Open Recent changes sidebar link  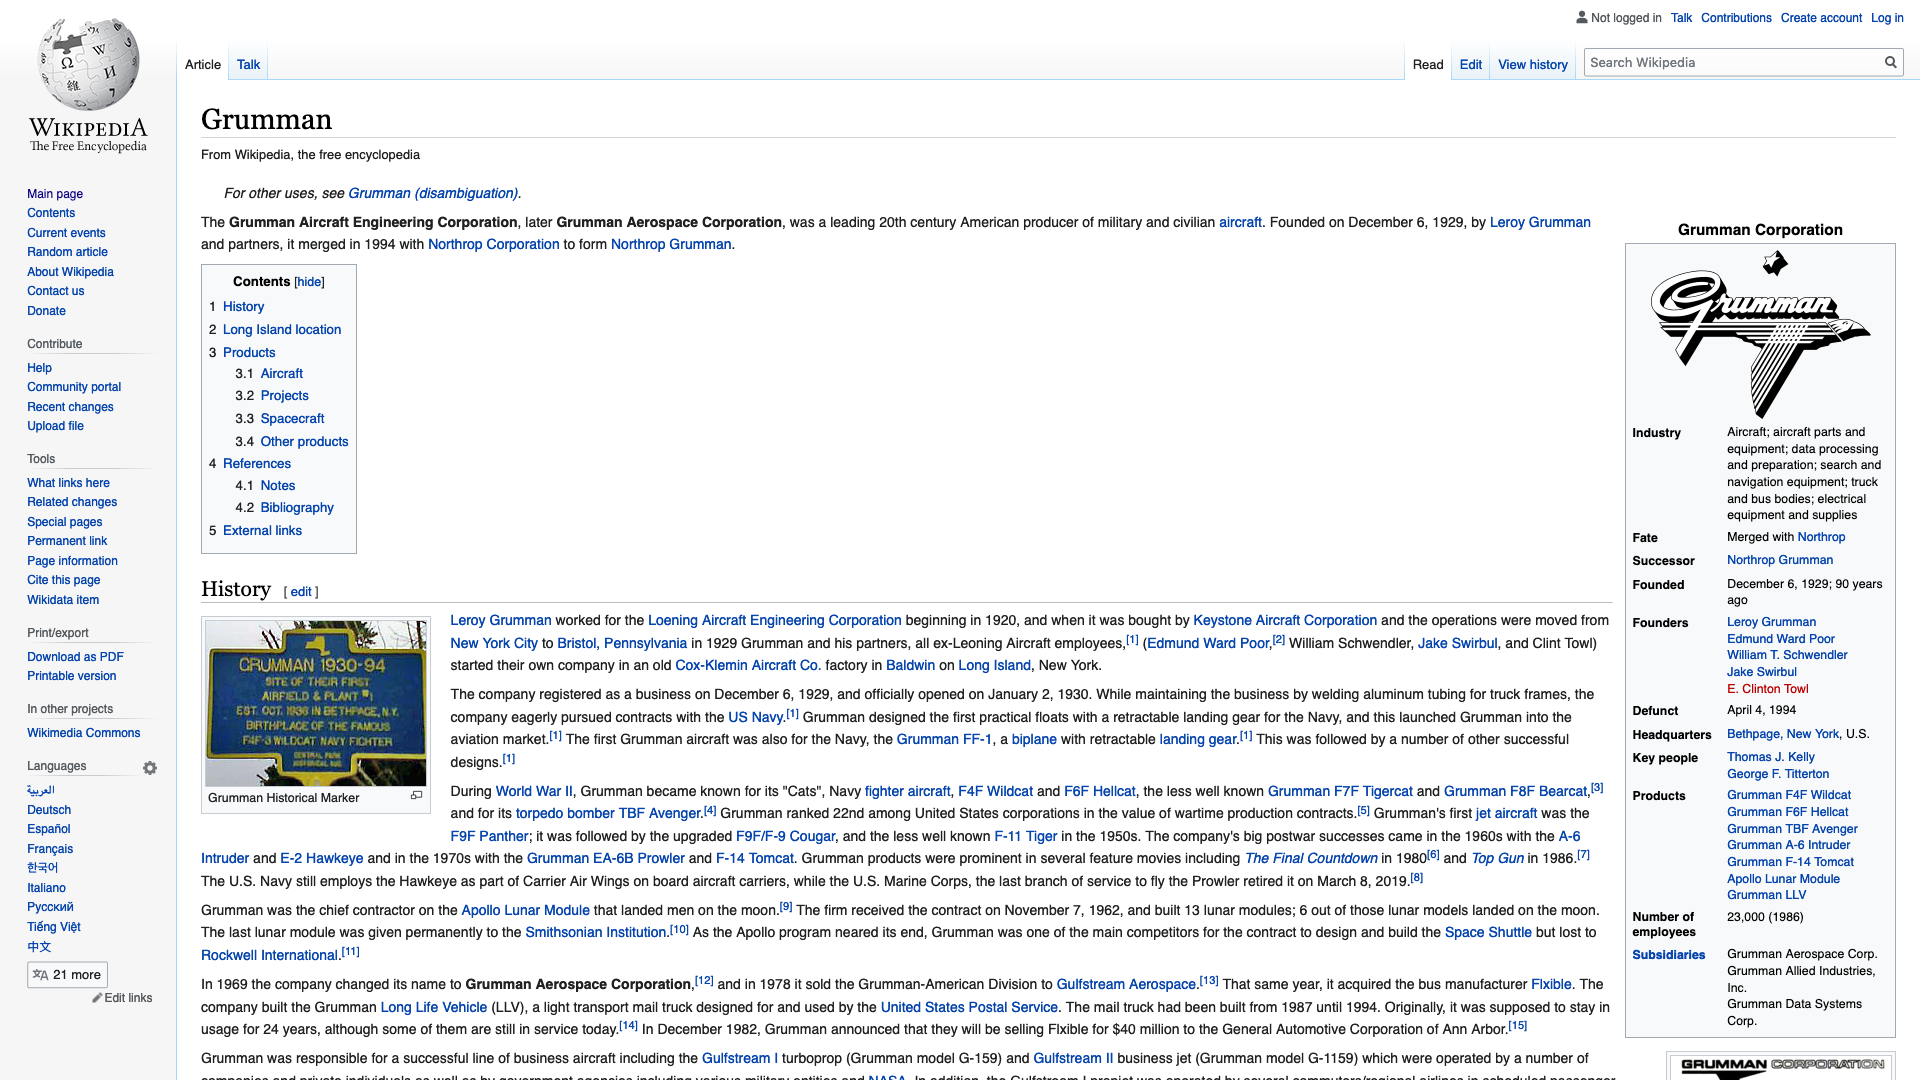click(x=70, y=407)
